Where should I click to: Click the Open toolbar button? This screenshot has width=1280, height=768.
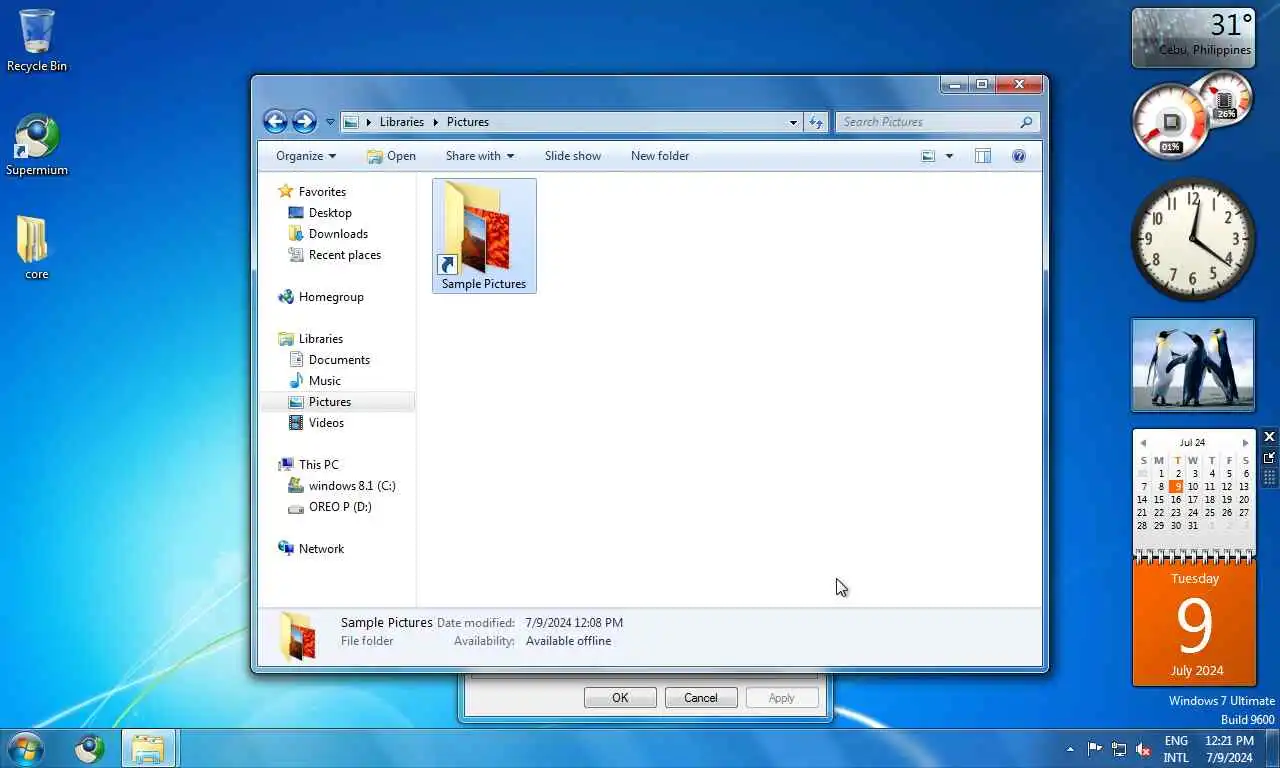(x=391, y=156)
